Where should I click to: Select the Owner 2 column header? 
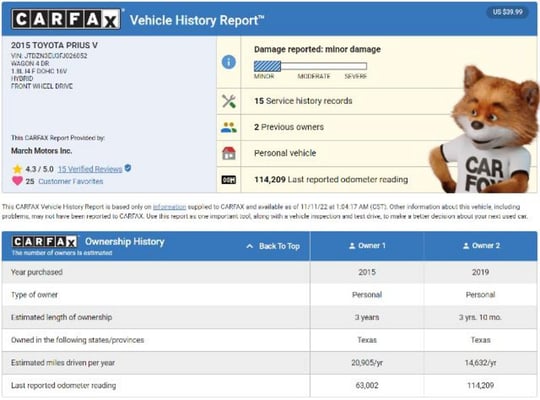[481, 246]
